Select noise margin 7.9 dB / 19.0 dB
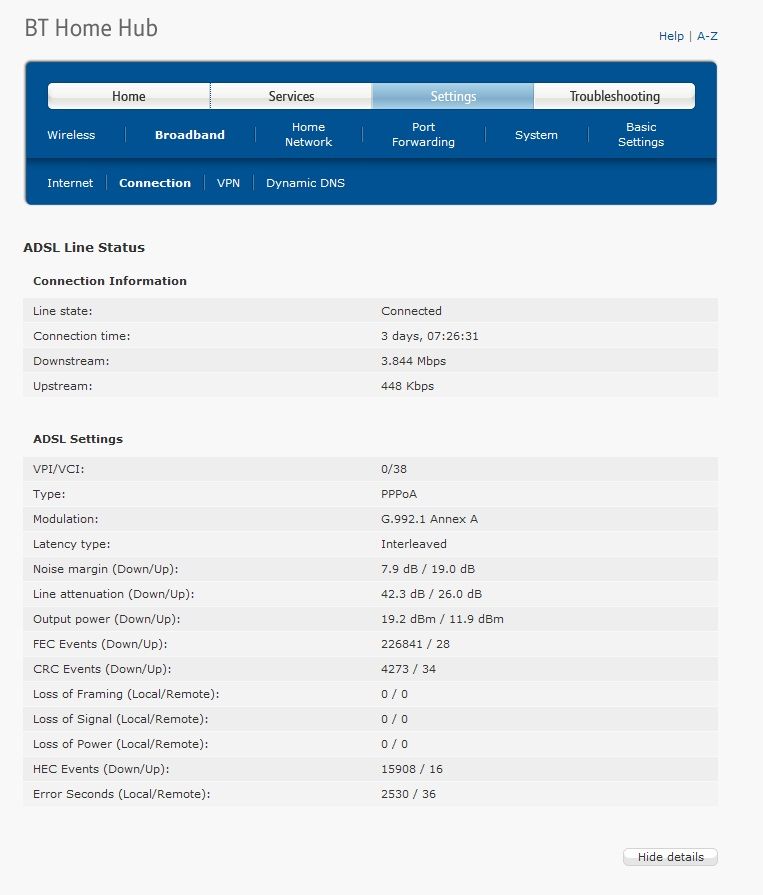Screen dimensions: 763x895 pos(428,569)
